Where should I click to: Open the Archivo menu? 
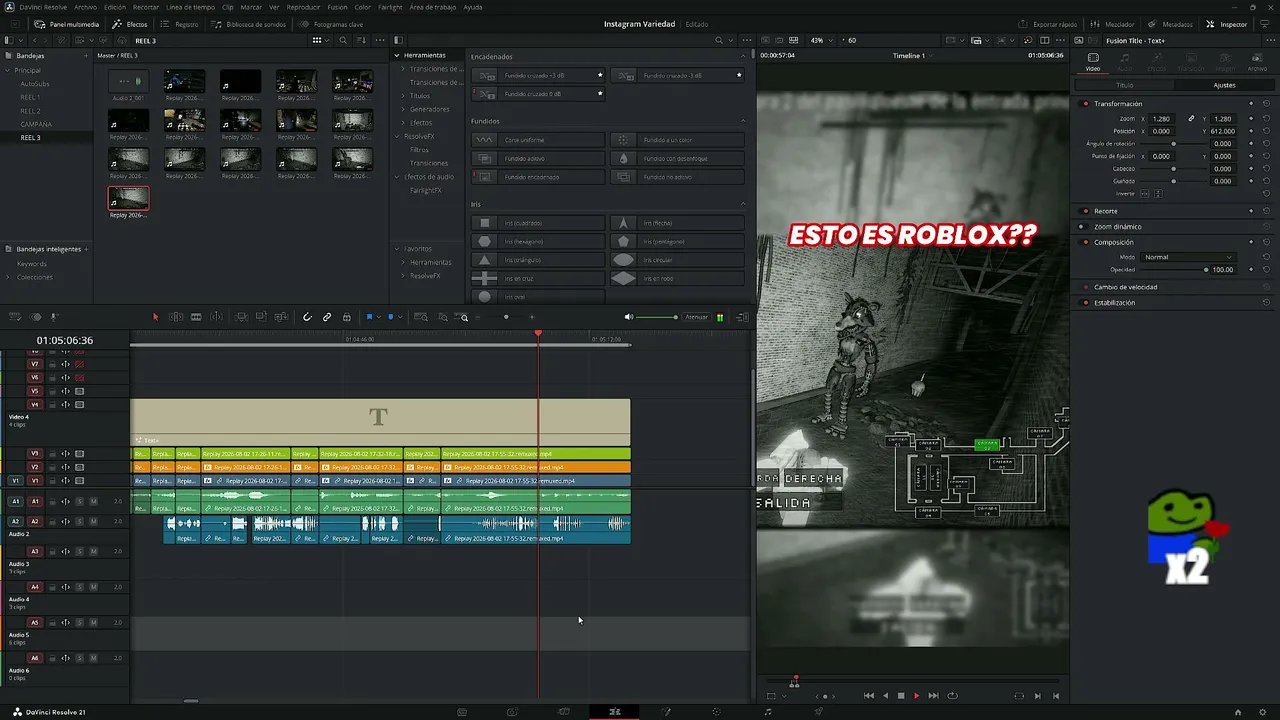(x=85, y=7)
